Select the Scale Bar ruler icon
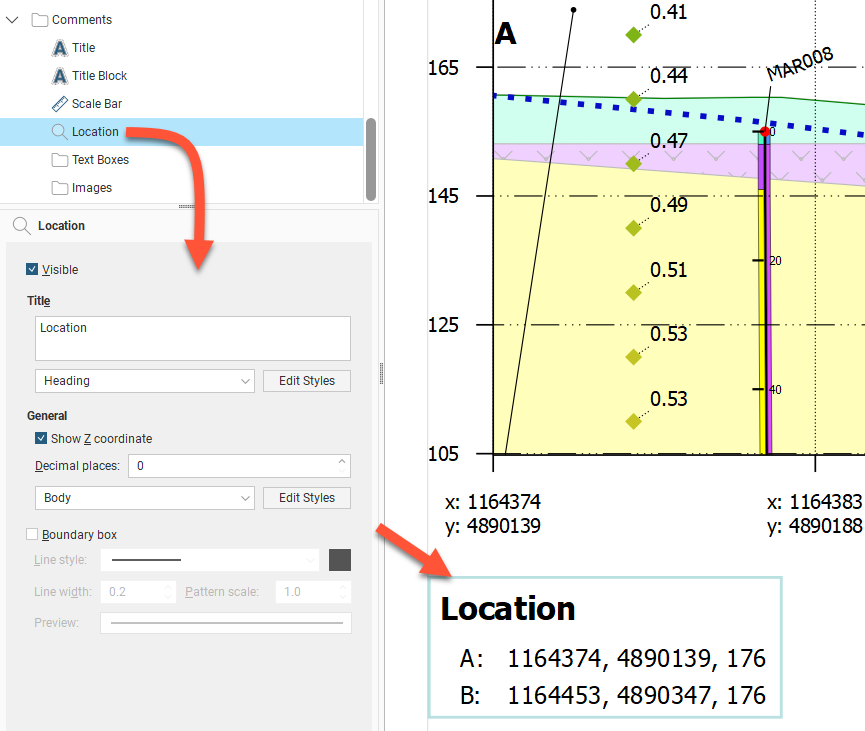Image resolution: width=865 pixels, height=731 pixels. 60,104
